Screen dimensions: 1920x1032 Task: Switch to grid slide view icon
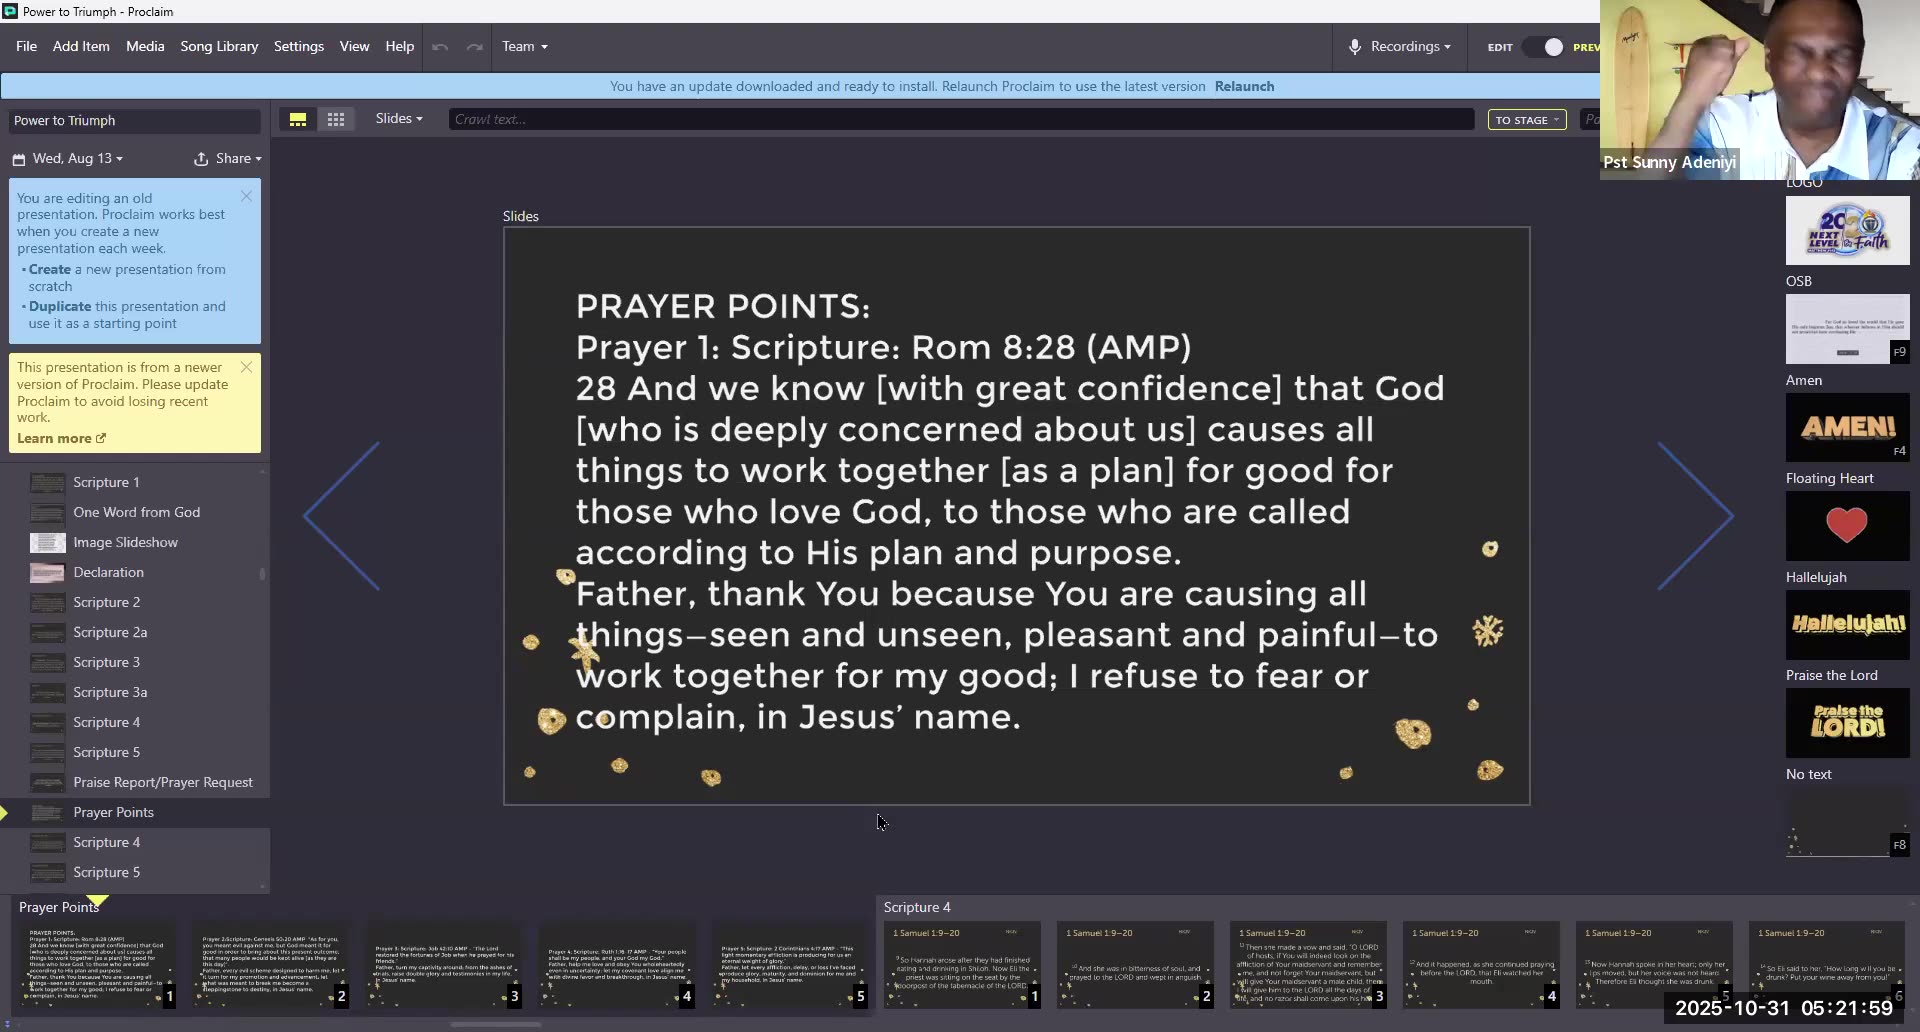336,119
